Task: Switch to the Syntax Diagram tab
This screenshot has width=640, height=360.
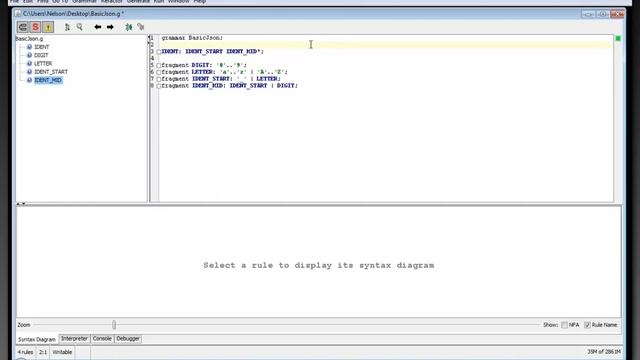Action: pyautogui.click(x=37, y=339)
